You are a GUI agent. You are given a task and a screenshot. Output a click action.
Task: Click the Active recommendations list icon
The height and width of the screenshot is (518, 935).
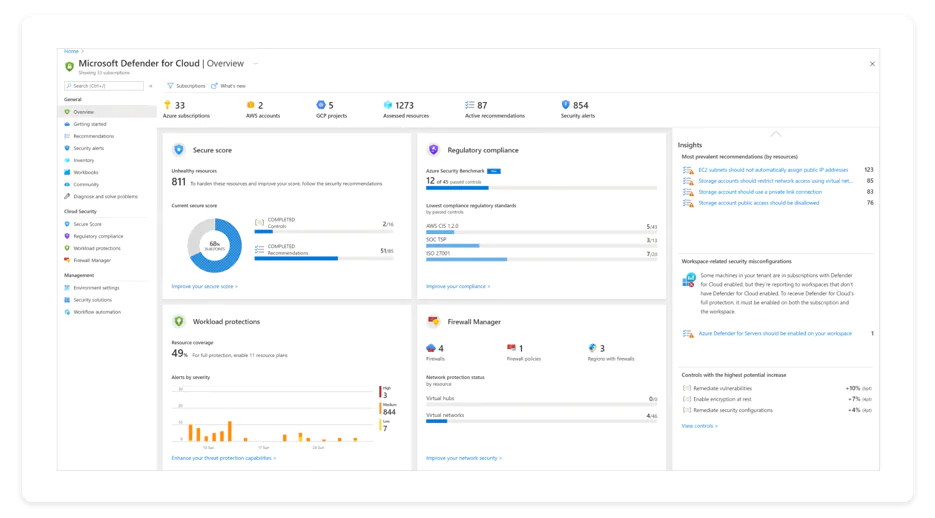(470, 105)
